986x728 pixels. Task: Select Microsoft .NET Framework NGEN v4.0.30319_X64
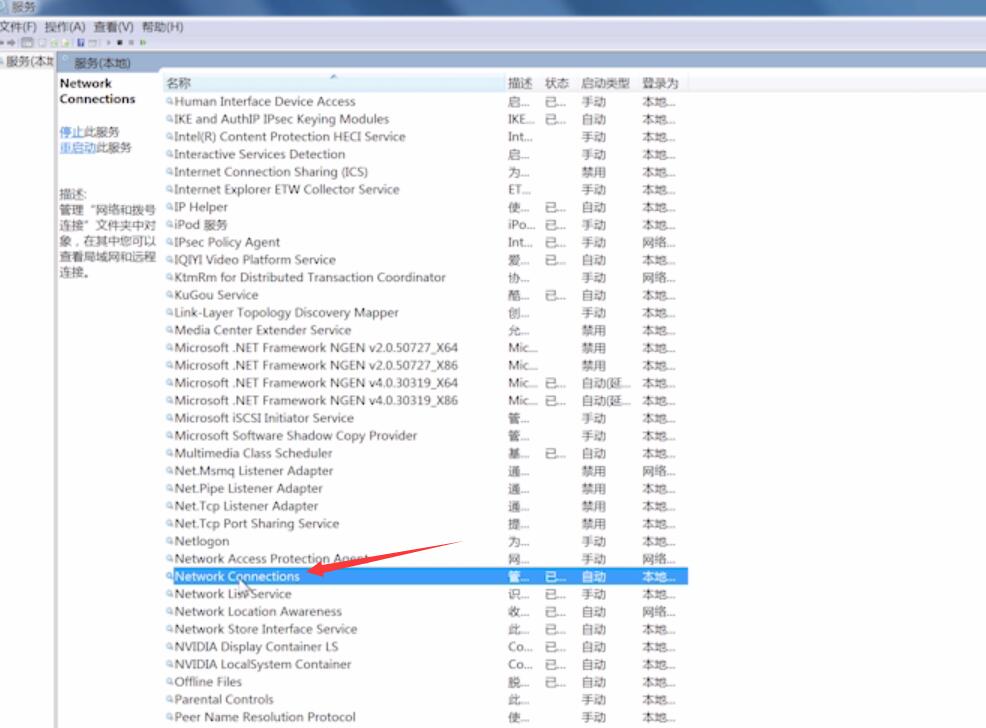tap(316, 383)
